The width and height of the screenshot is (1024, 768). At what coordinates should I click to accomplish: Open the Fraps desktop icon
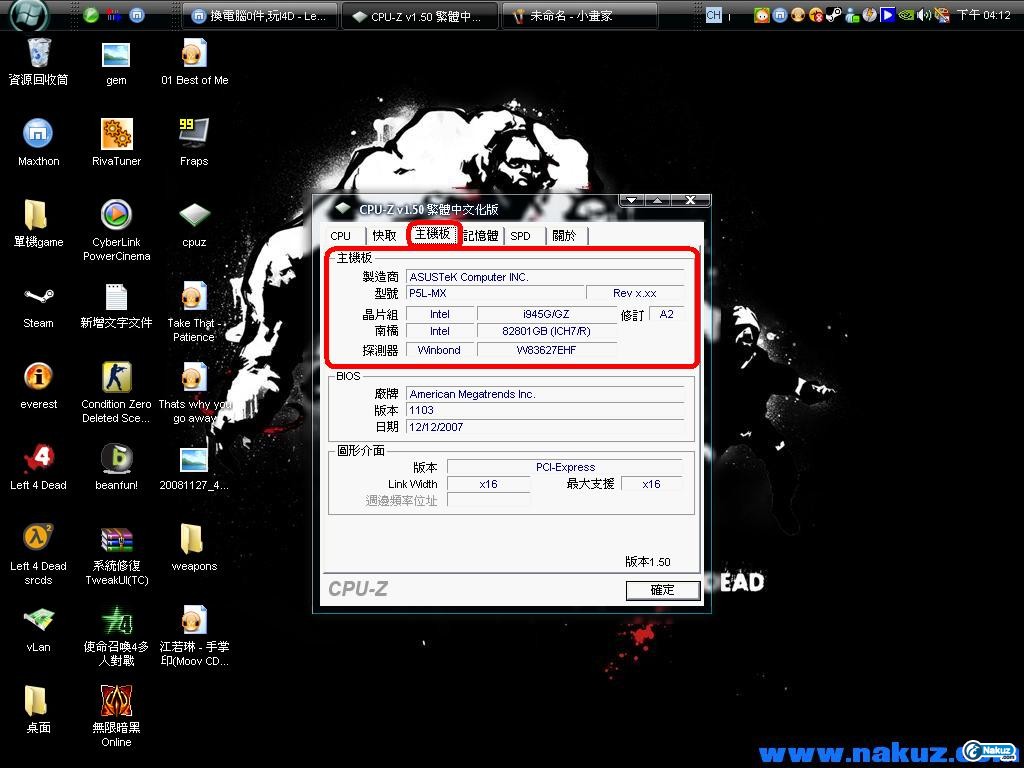click(x=194, y=135)
